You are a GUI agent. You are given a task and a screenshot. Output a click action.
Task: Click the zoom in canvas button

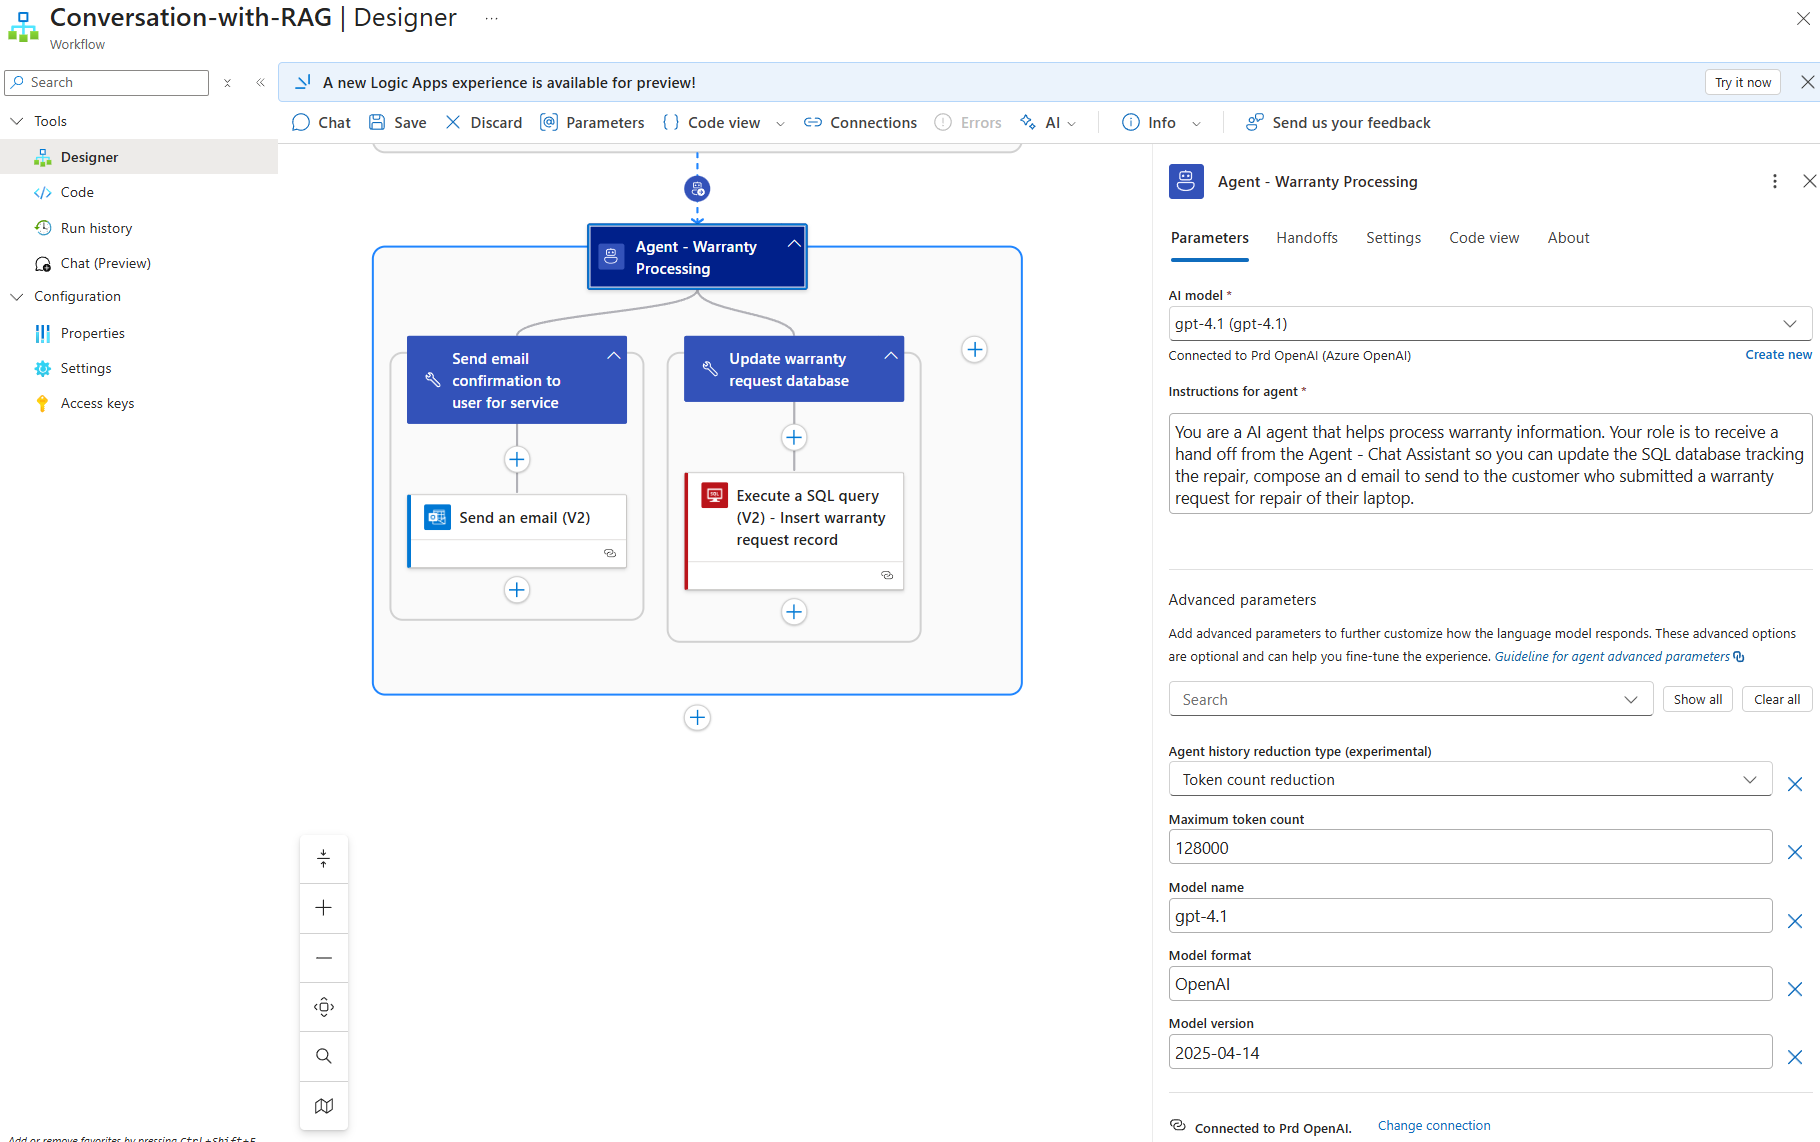[x=323, y=908]
